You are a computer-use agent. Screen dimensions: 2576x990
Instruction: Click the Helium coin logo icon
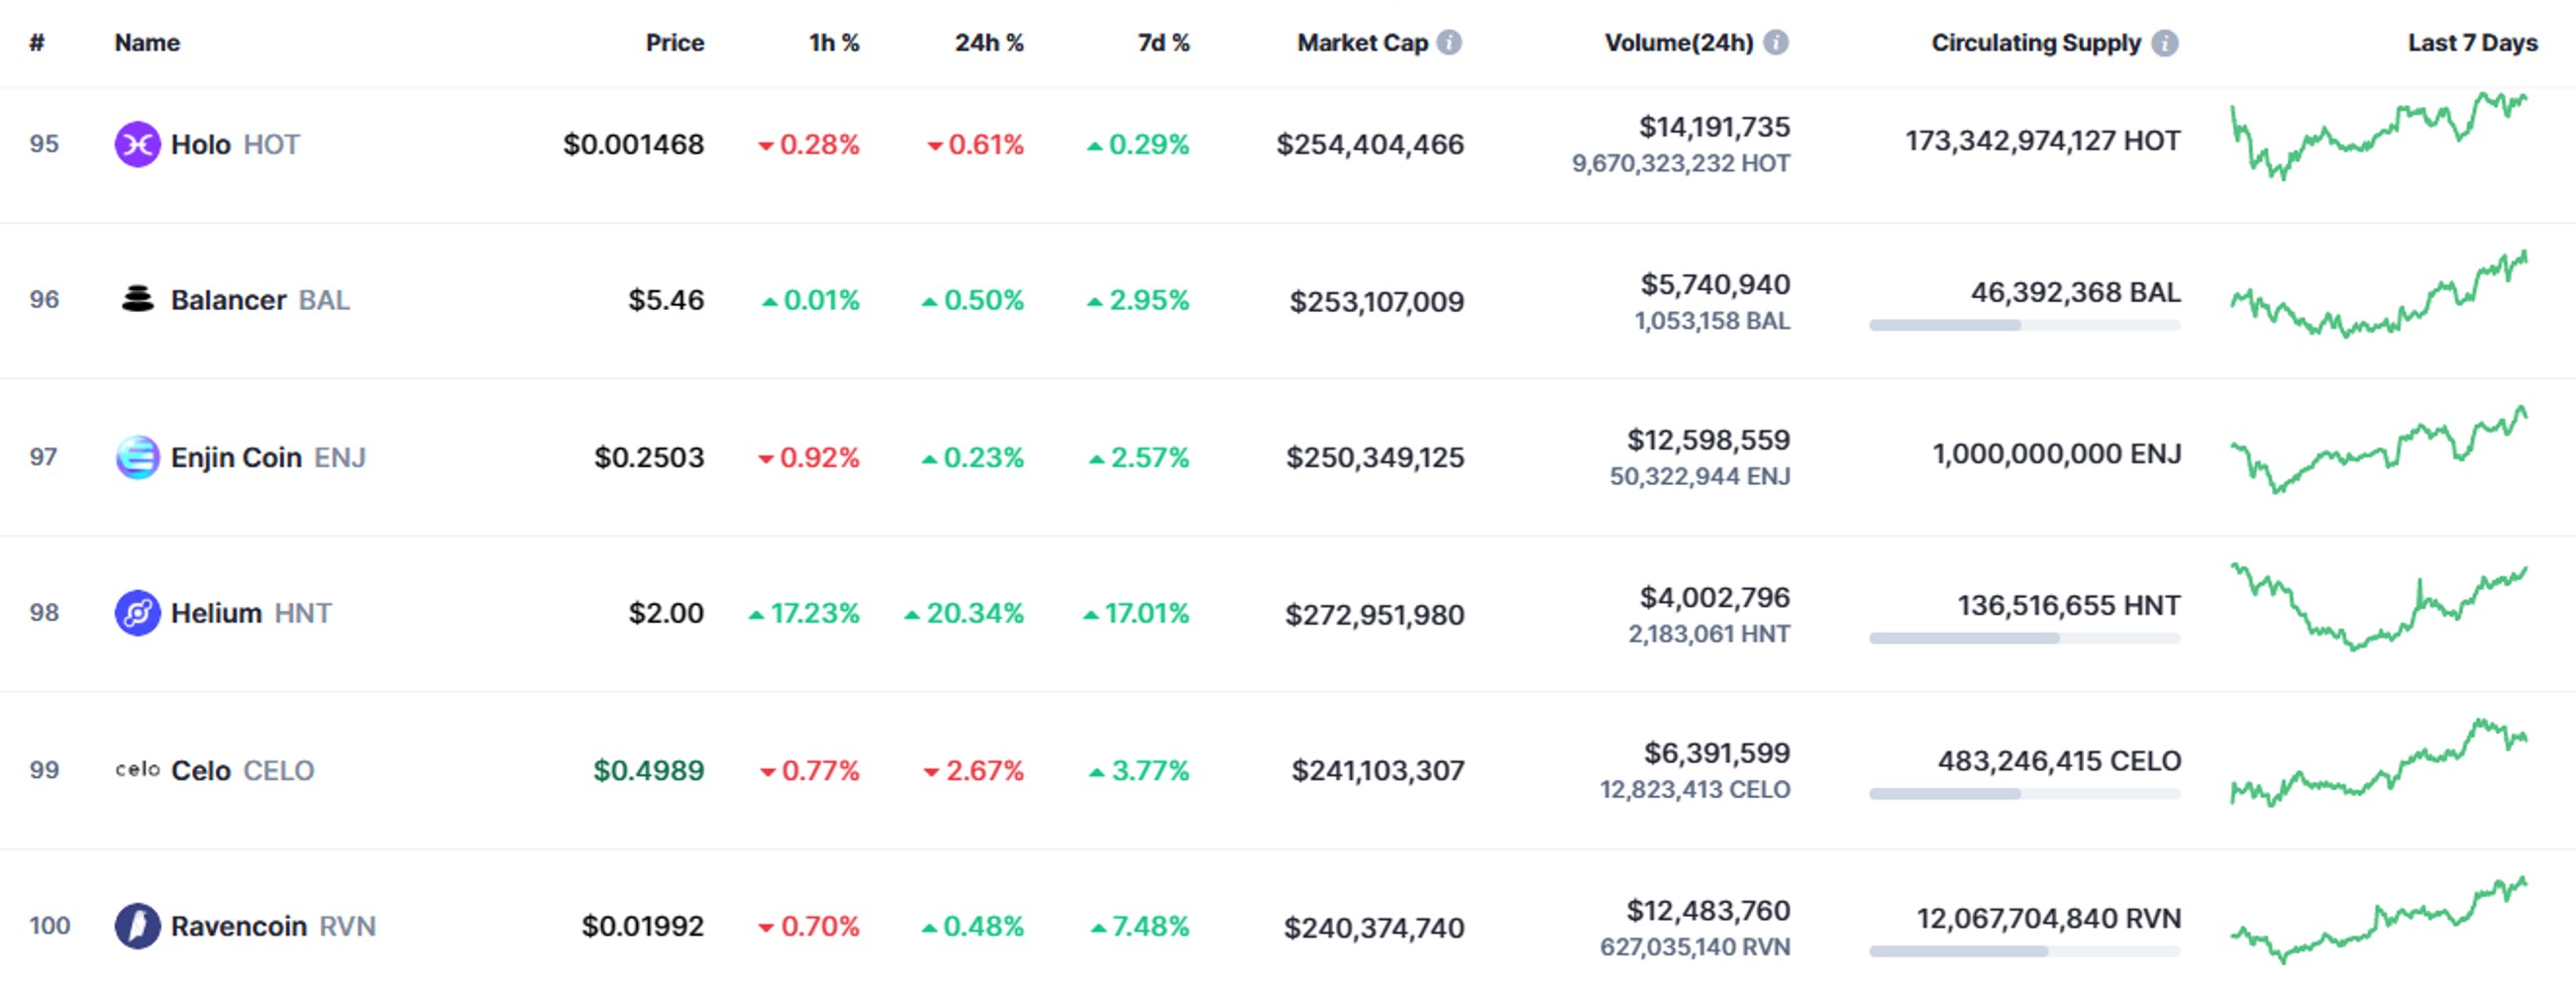138,612
